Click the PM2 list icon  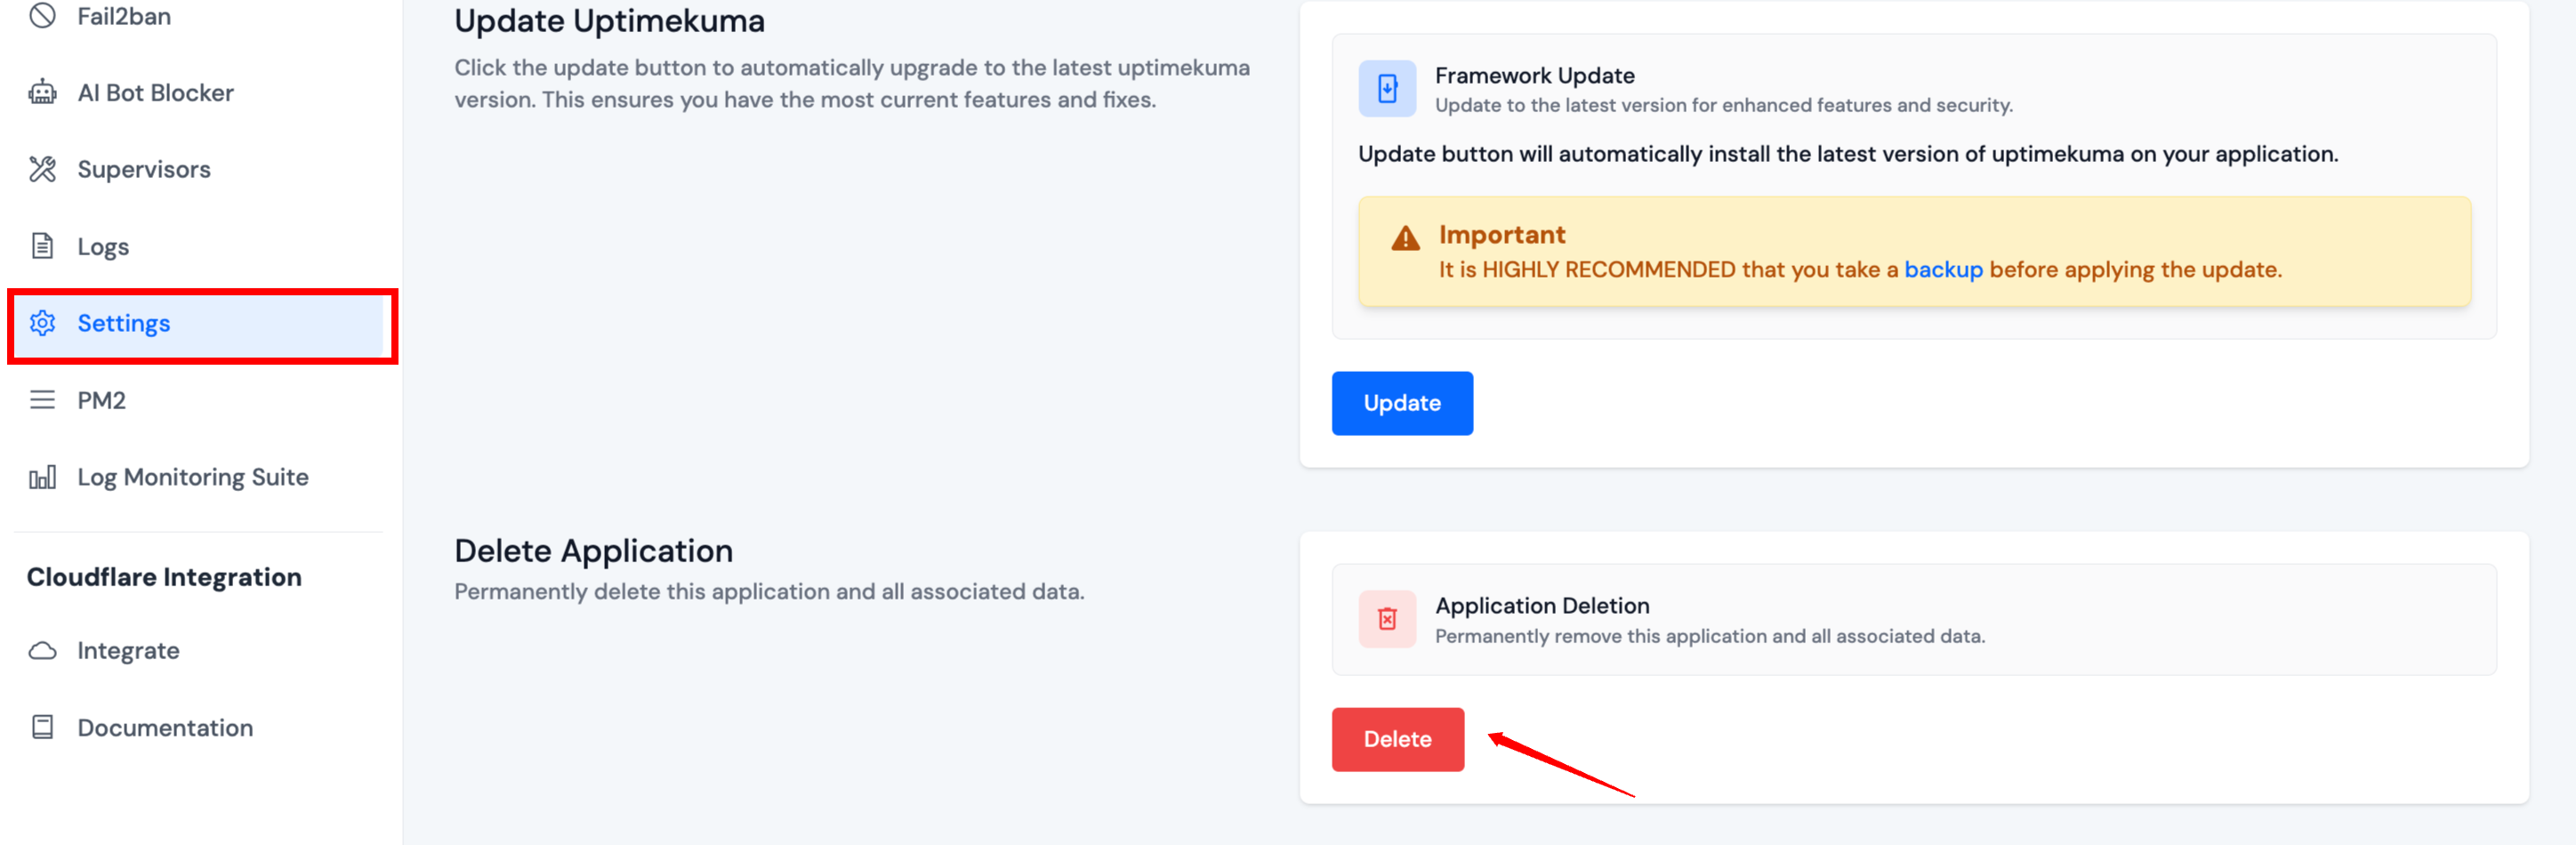[42, 400]
